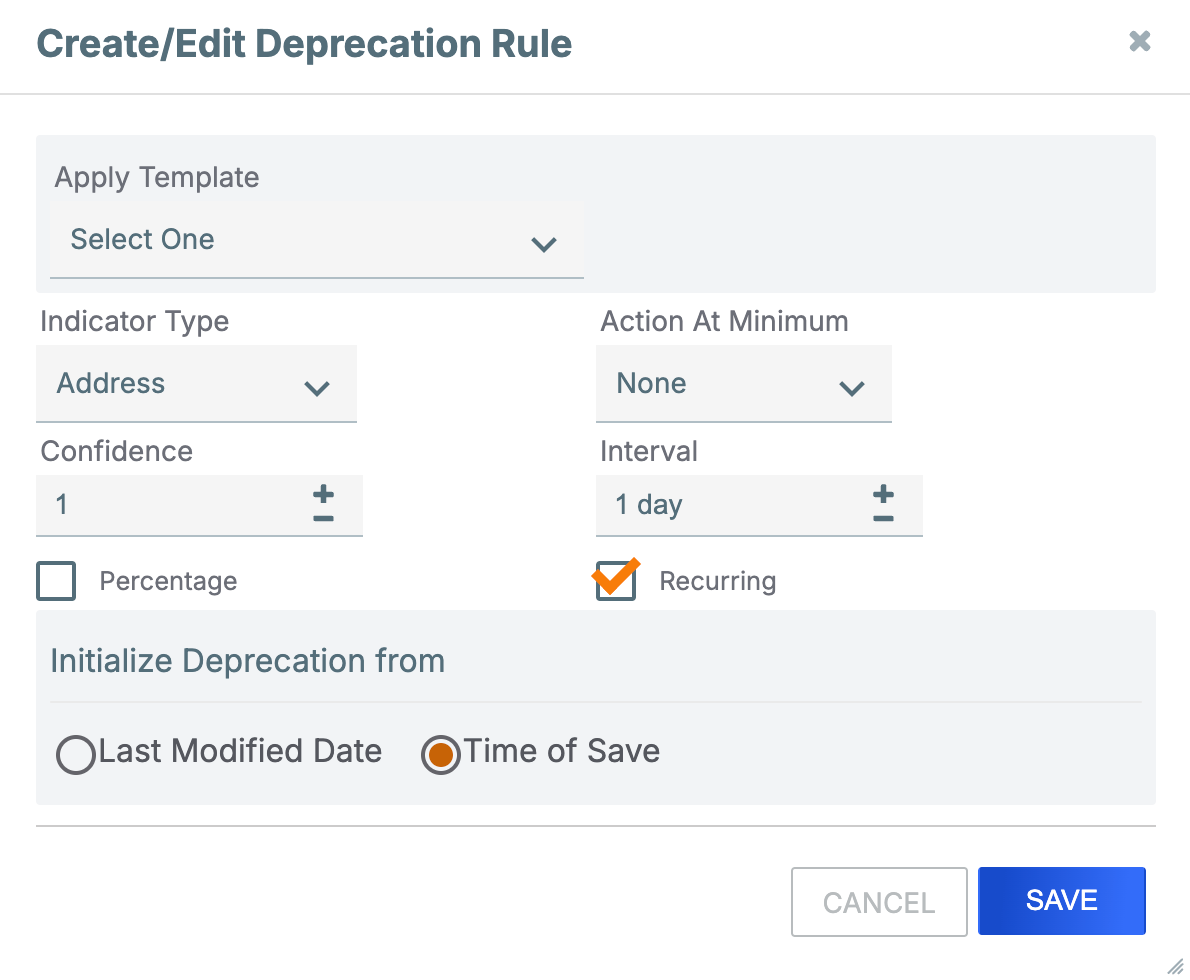Open the Action At Minimum dropdown showing None
Image resolution: width=1190 pixels, height=980 pixels.
pyautogui.click(x=730, y=384)
